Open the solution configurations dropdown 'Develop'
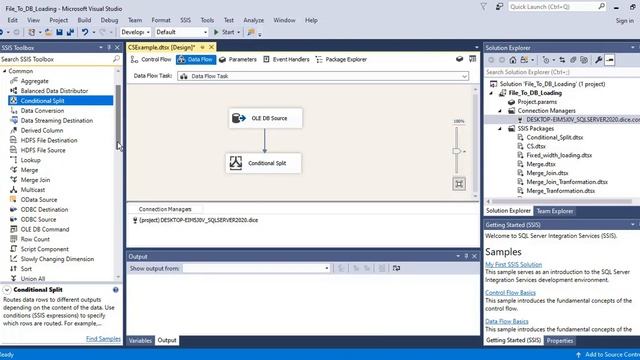The height and width of the screenshot is (360, 640). click(x=136, y=32)
